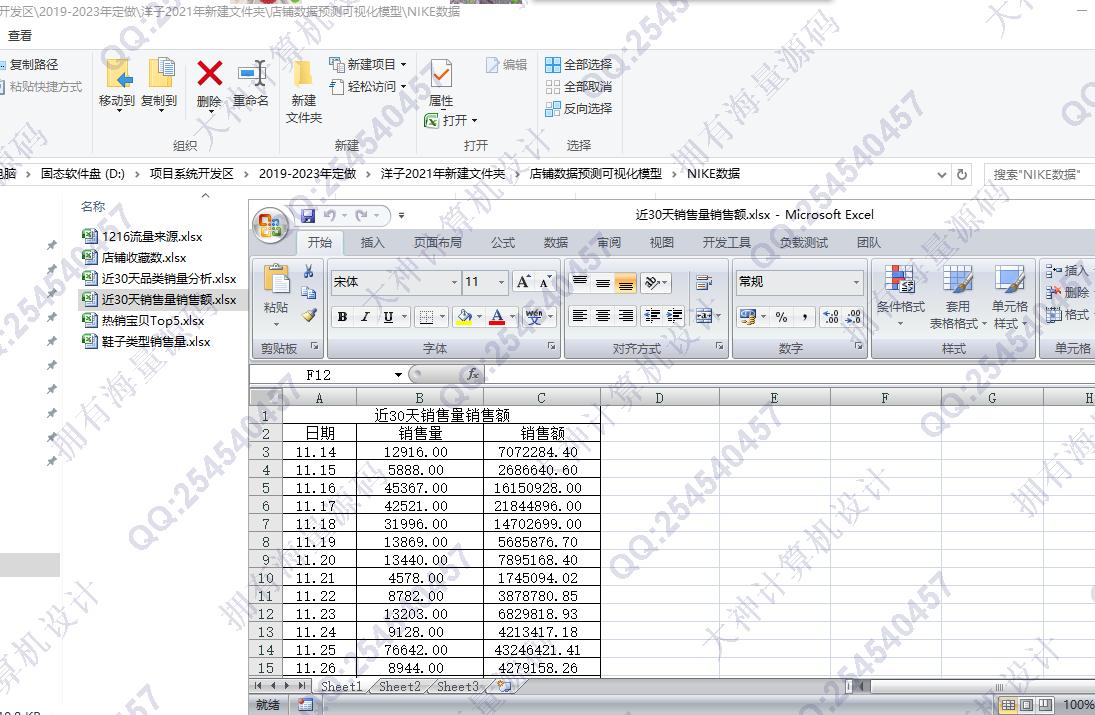1095x715 pixels.
Task: Click 复制路径 in Explorer ribbon
Action: (x=29, y=64)
